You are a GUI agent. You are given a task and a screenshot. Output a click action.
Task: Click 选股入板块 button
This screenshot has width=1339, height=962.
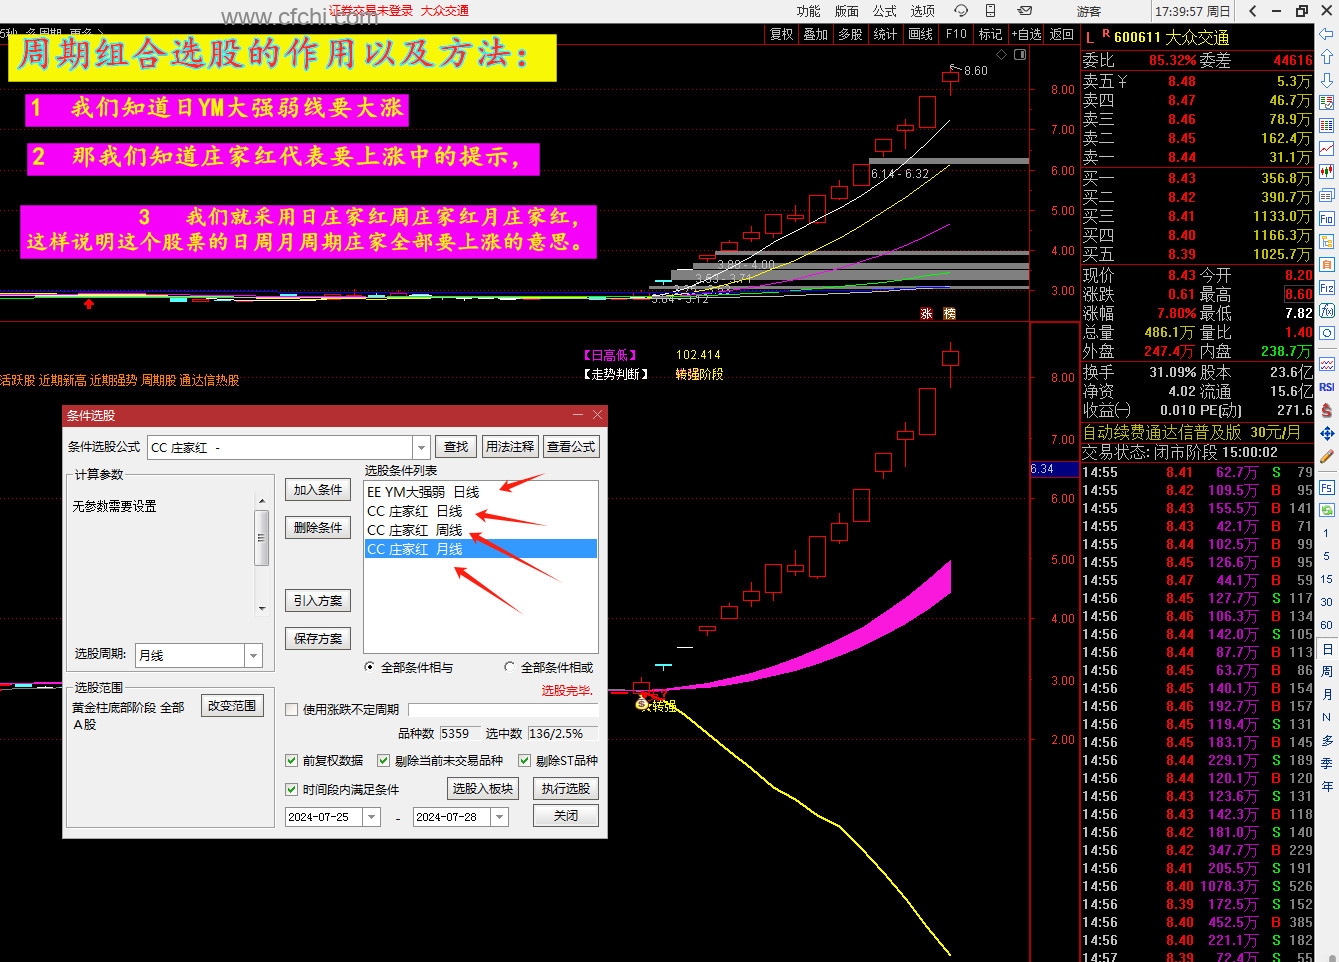pos(483,788)
